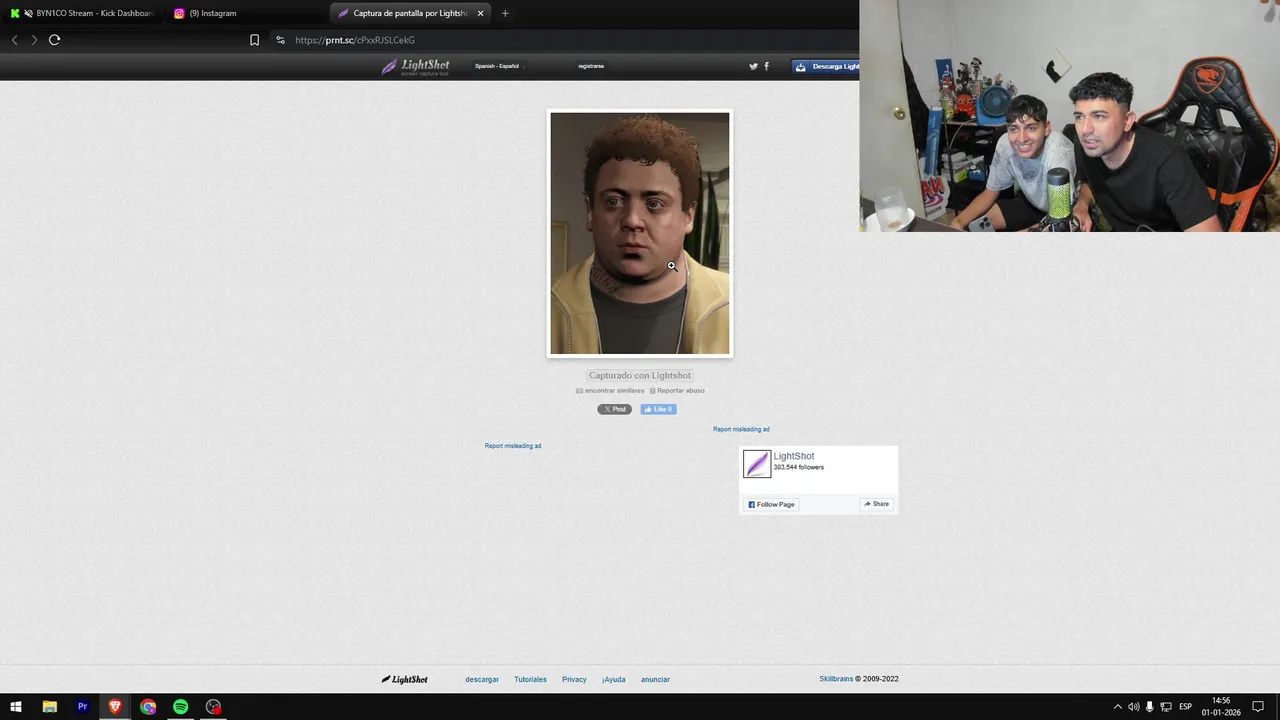Click the Skillbrains footer link
Screen dimensions: 1280x720
[836, 679]
